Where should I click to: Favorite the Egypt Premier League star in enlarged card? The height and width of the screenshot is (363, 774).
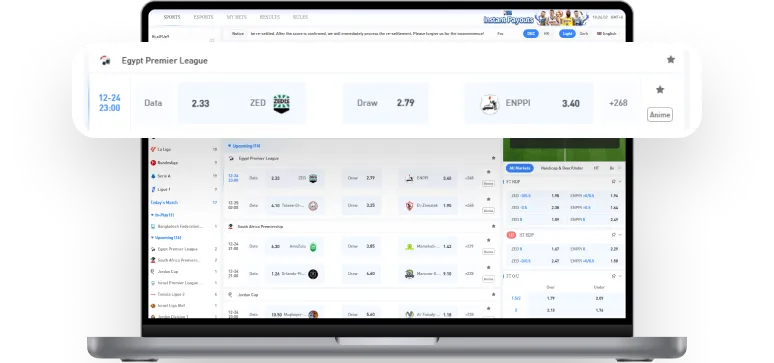point(670,60)
